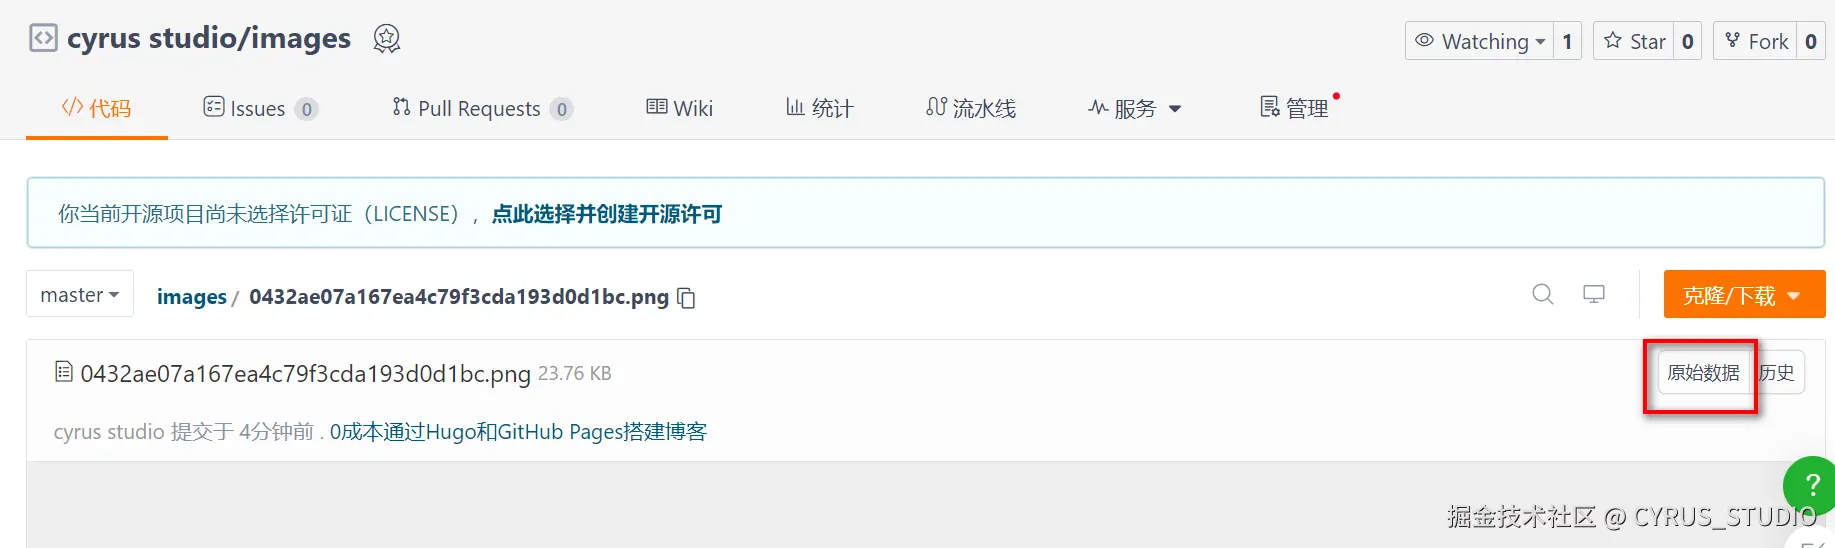Viewport: 1835px width, 548px height.
Task: Click the badge icon next to repository name
Action: point(387,39)
